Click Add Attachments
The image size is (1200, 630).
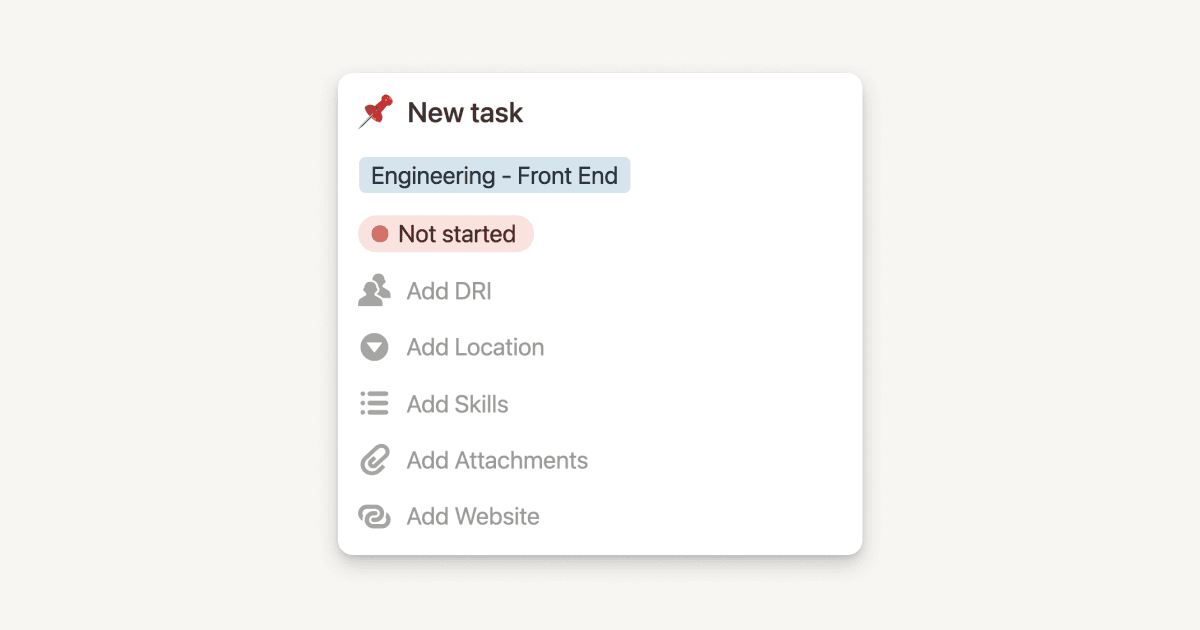[x=496, y=460]
